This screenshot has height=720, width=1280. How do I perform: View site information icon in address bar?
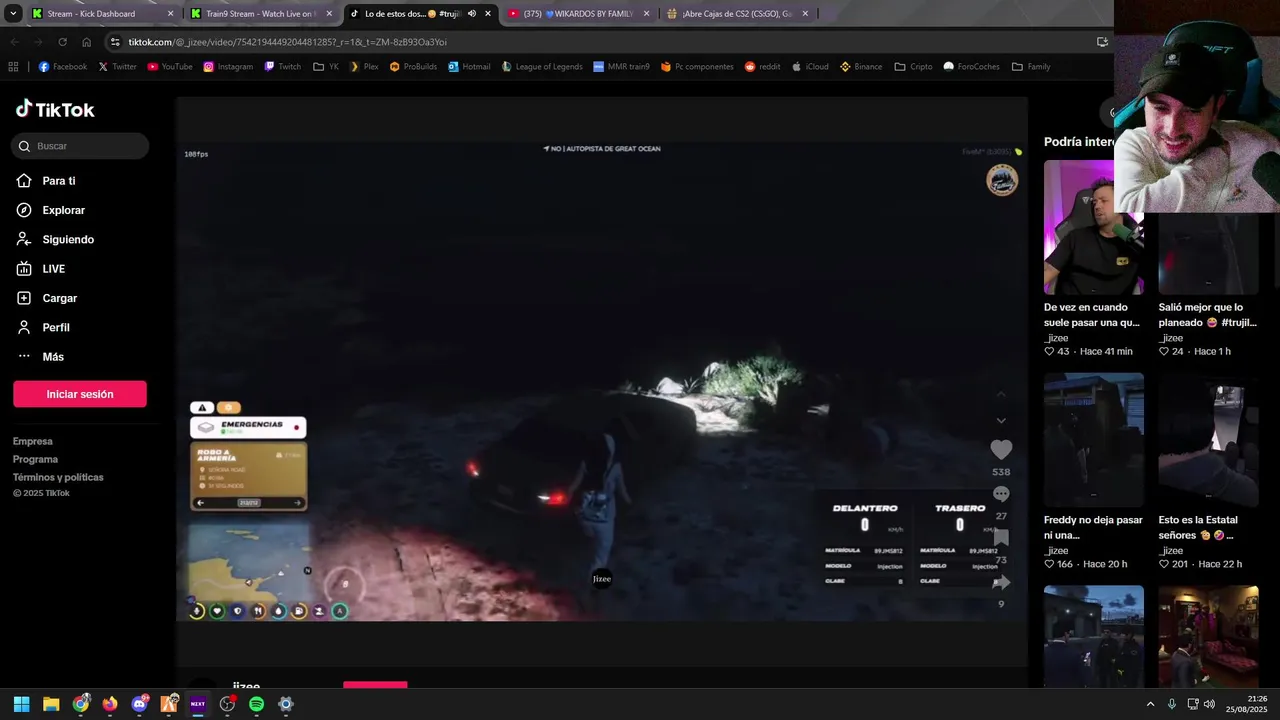[115, 42]
